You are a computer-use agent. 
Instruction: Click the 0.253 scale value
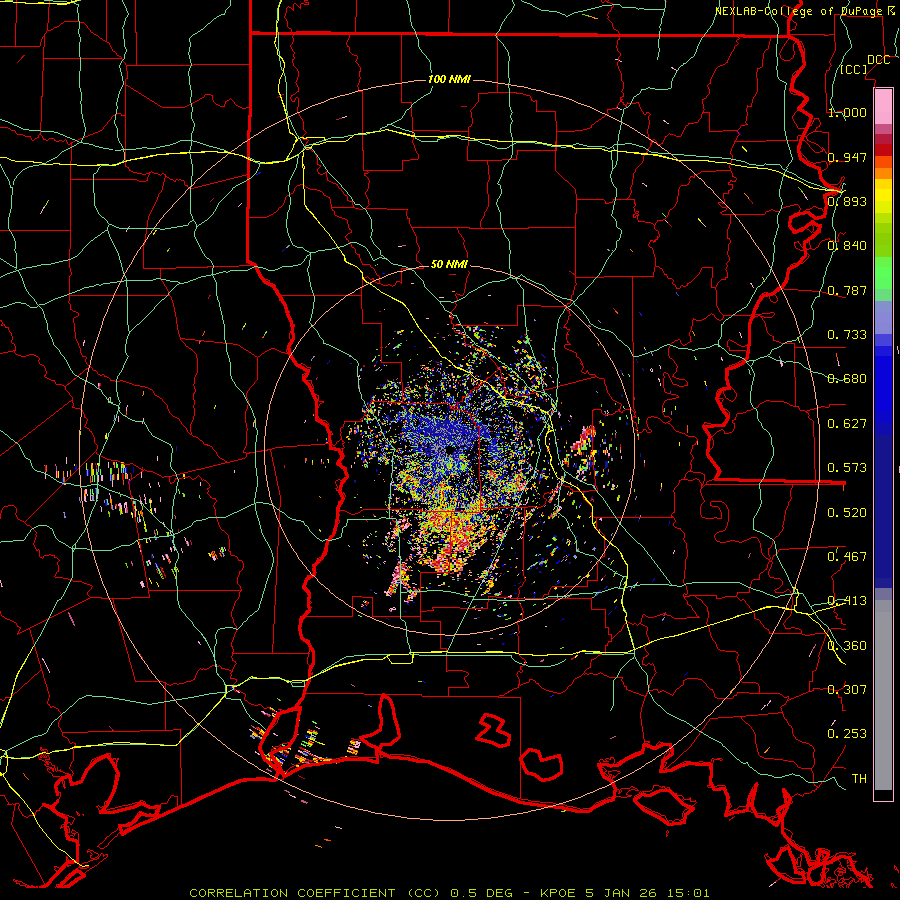point(847,734)
